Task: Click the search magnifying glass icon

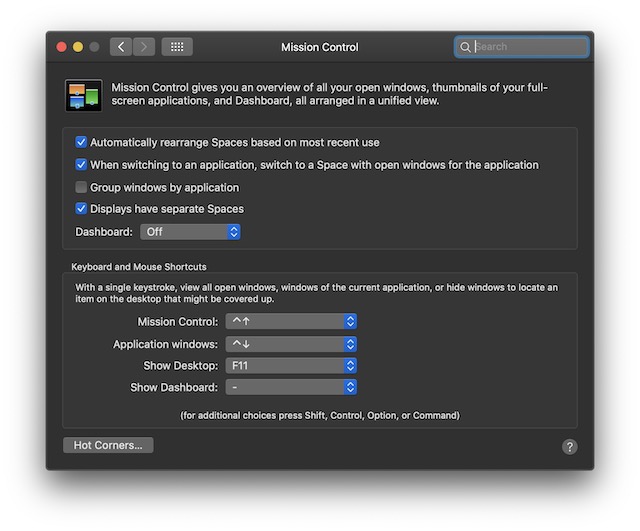Action: [x=465, y=47]
